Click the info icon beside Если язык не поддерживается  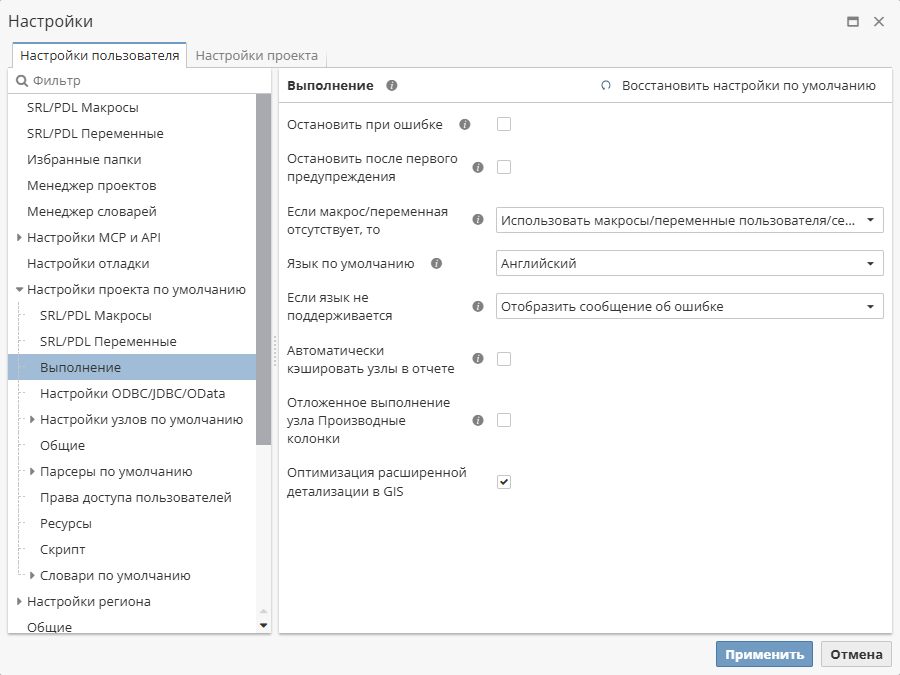477,306
